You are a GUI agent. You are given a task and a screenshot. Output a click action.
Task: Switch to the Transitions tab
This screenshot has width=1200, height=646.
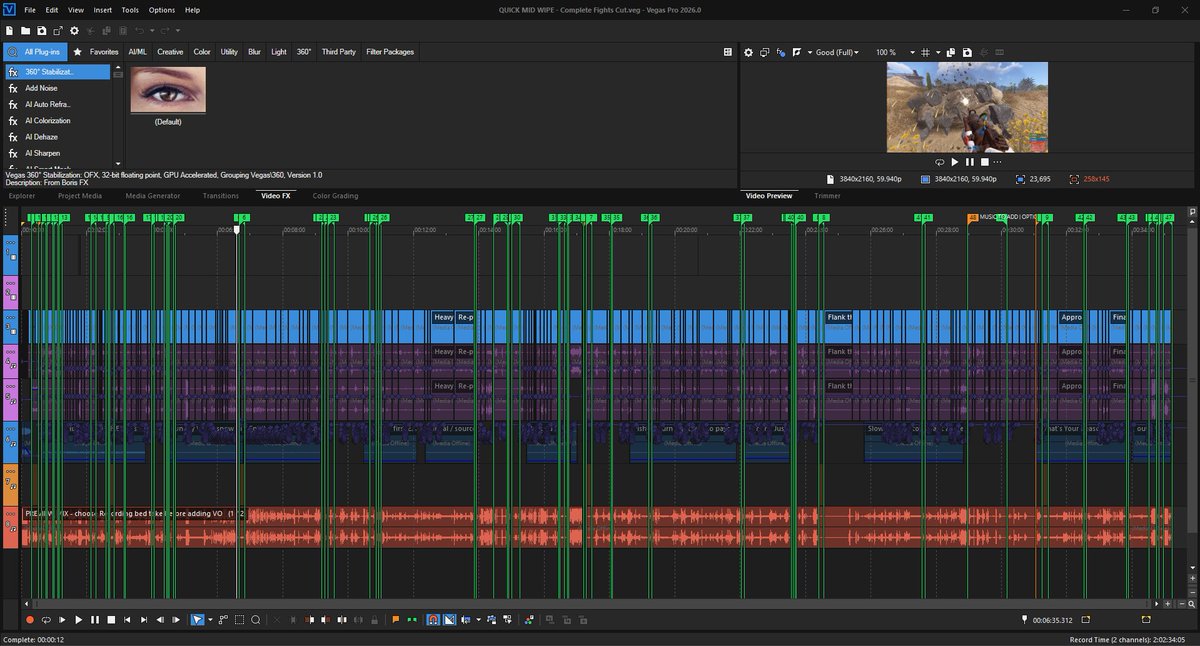(221, 196)
